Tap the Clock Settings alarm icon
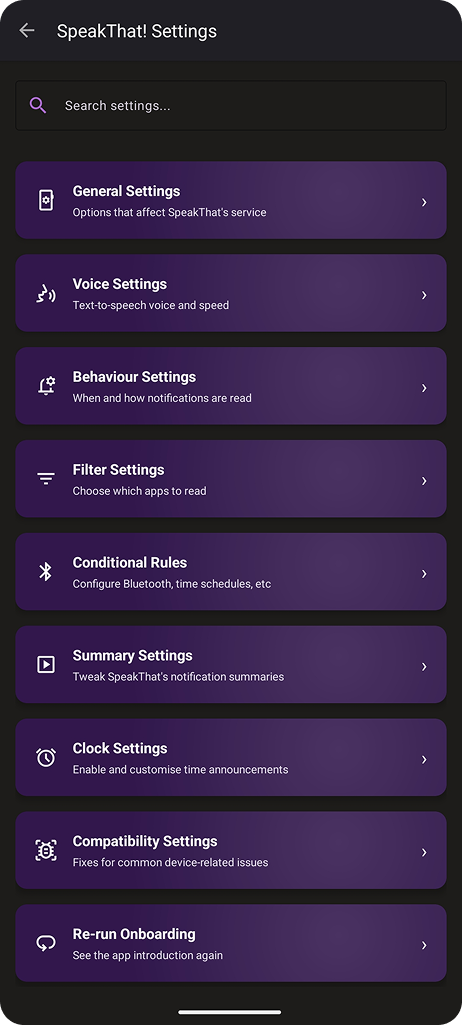Image resolution: width=462 pixels, height=1025 pixels. (x=46, y=758)
